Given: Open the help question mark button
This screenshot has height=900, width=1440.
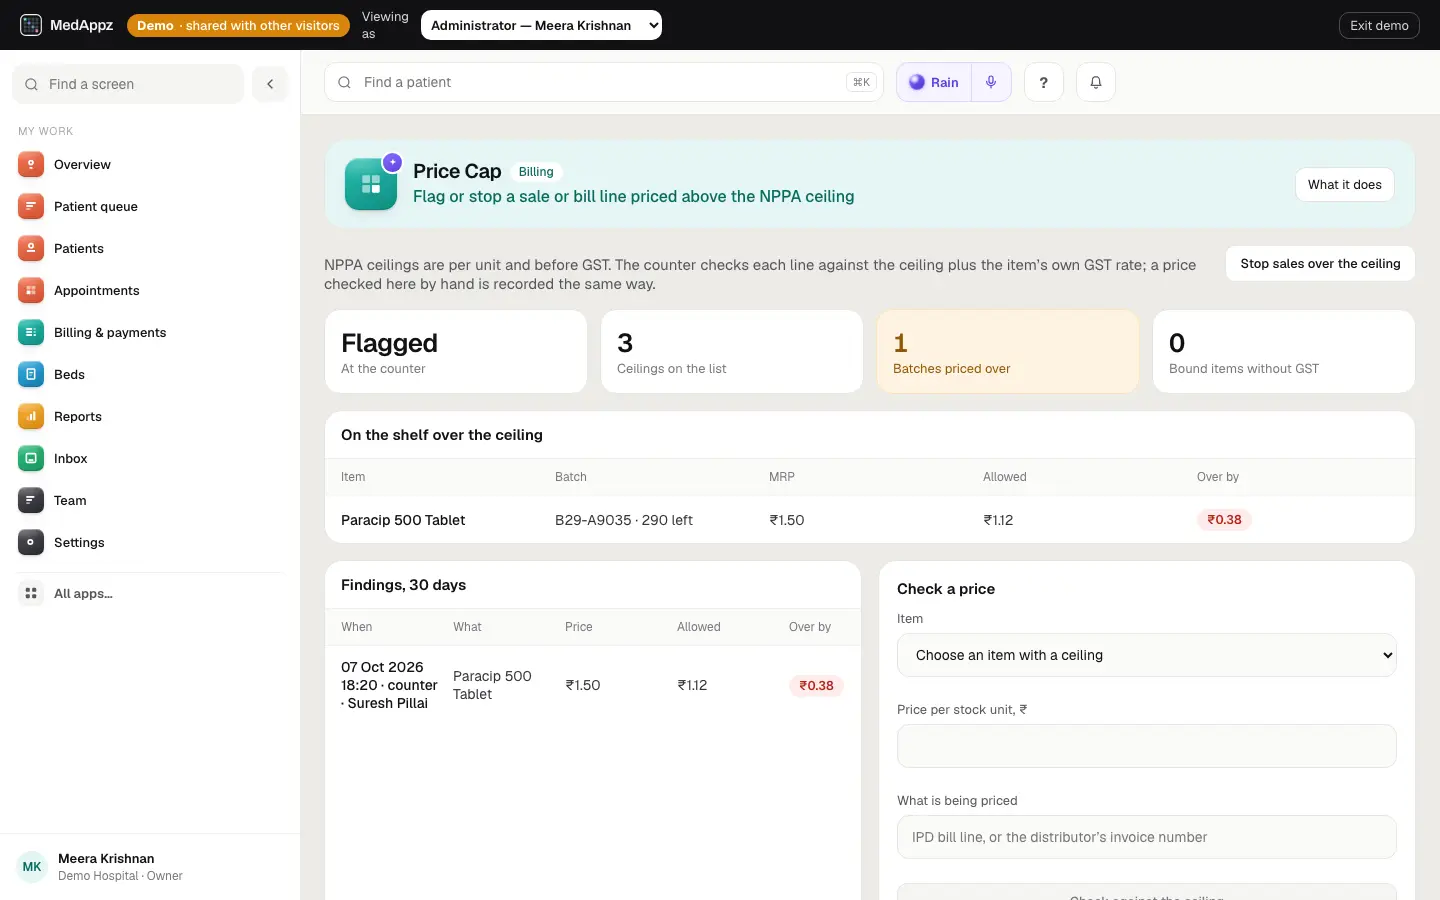Looking at the screenshot, I should click(x=1044, y=82).
